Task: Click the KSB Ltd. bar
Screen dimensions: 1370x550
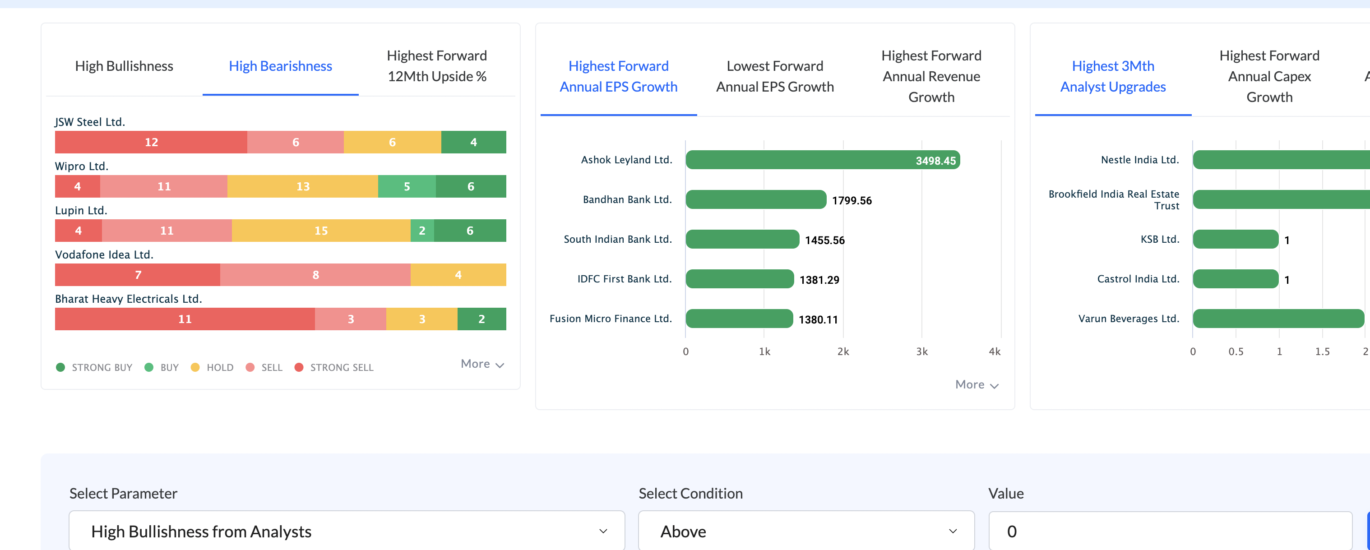Action: (1236, 240)
